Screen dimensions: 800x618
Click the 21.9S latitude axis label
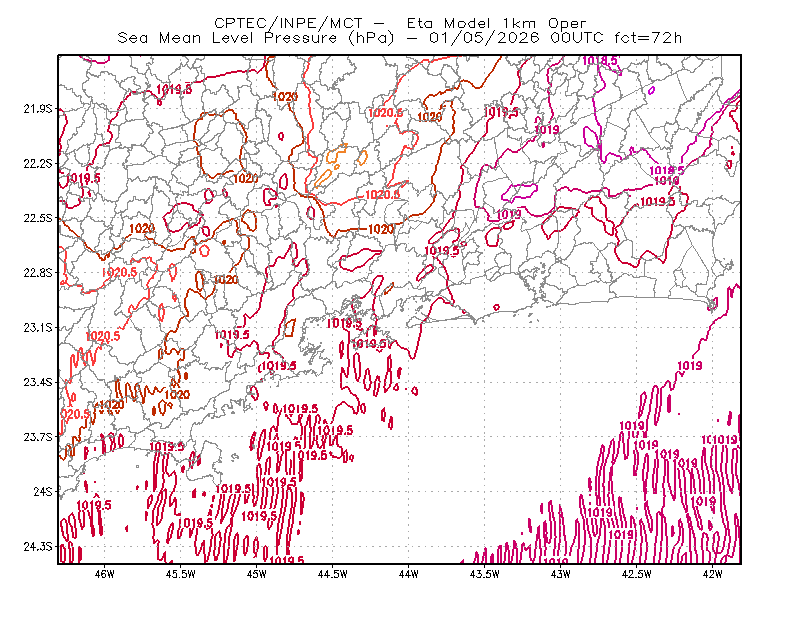tap(37, 108)
